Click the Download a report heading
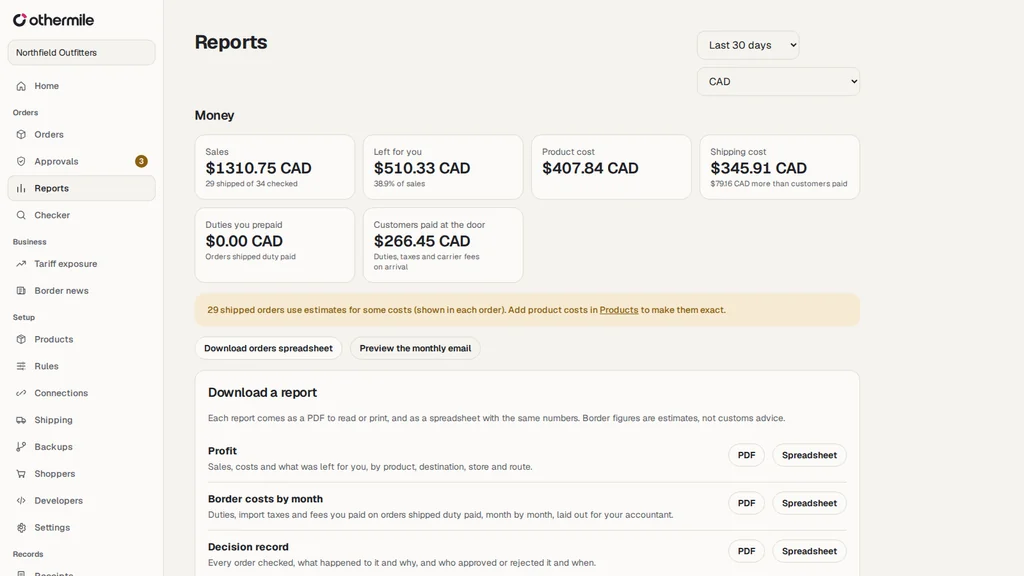Screen dimensions: 1024x576 pyautogui.click(x=263, y=392)
